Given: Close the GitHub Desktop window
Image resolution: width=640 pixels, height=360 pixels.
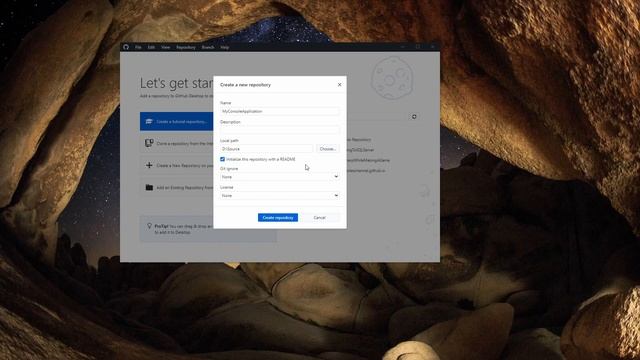Looking at the screenshot, I should [433, 47].
